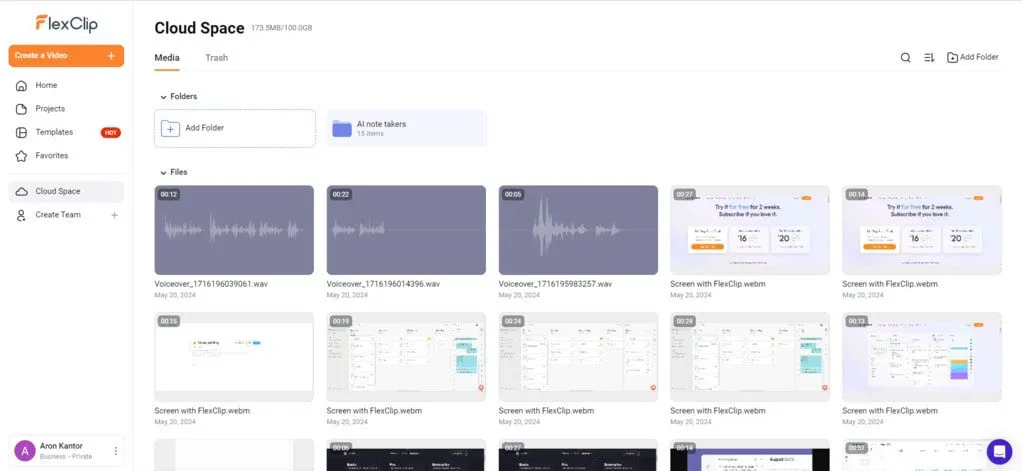The height and width of the screenshot is (471, 1022).
Task: Click the Create a Video button
Action: coord(66,56)
